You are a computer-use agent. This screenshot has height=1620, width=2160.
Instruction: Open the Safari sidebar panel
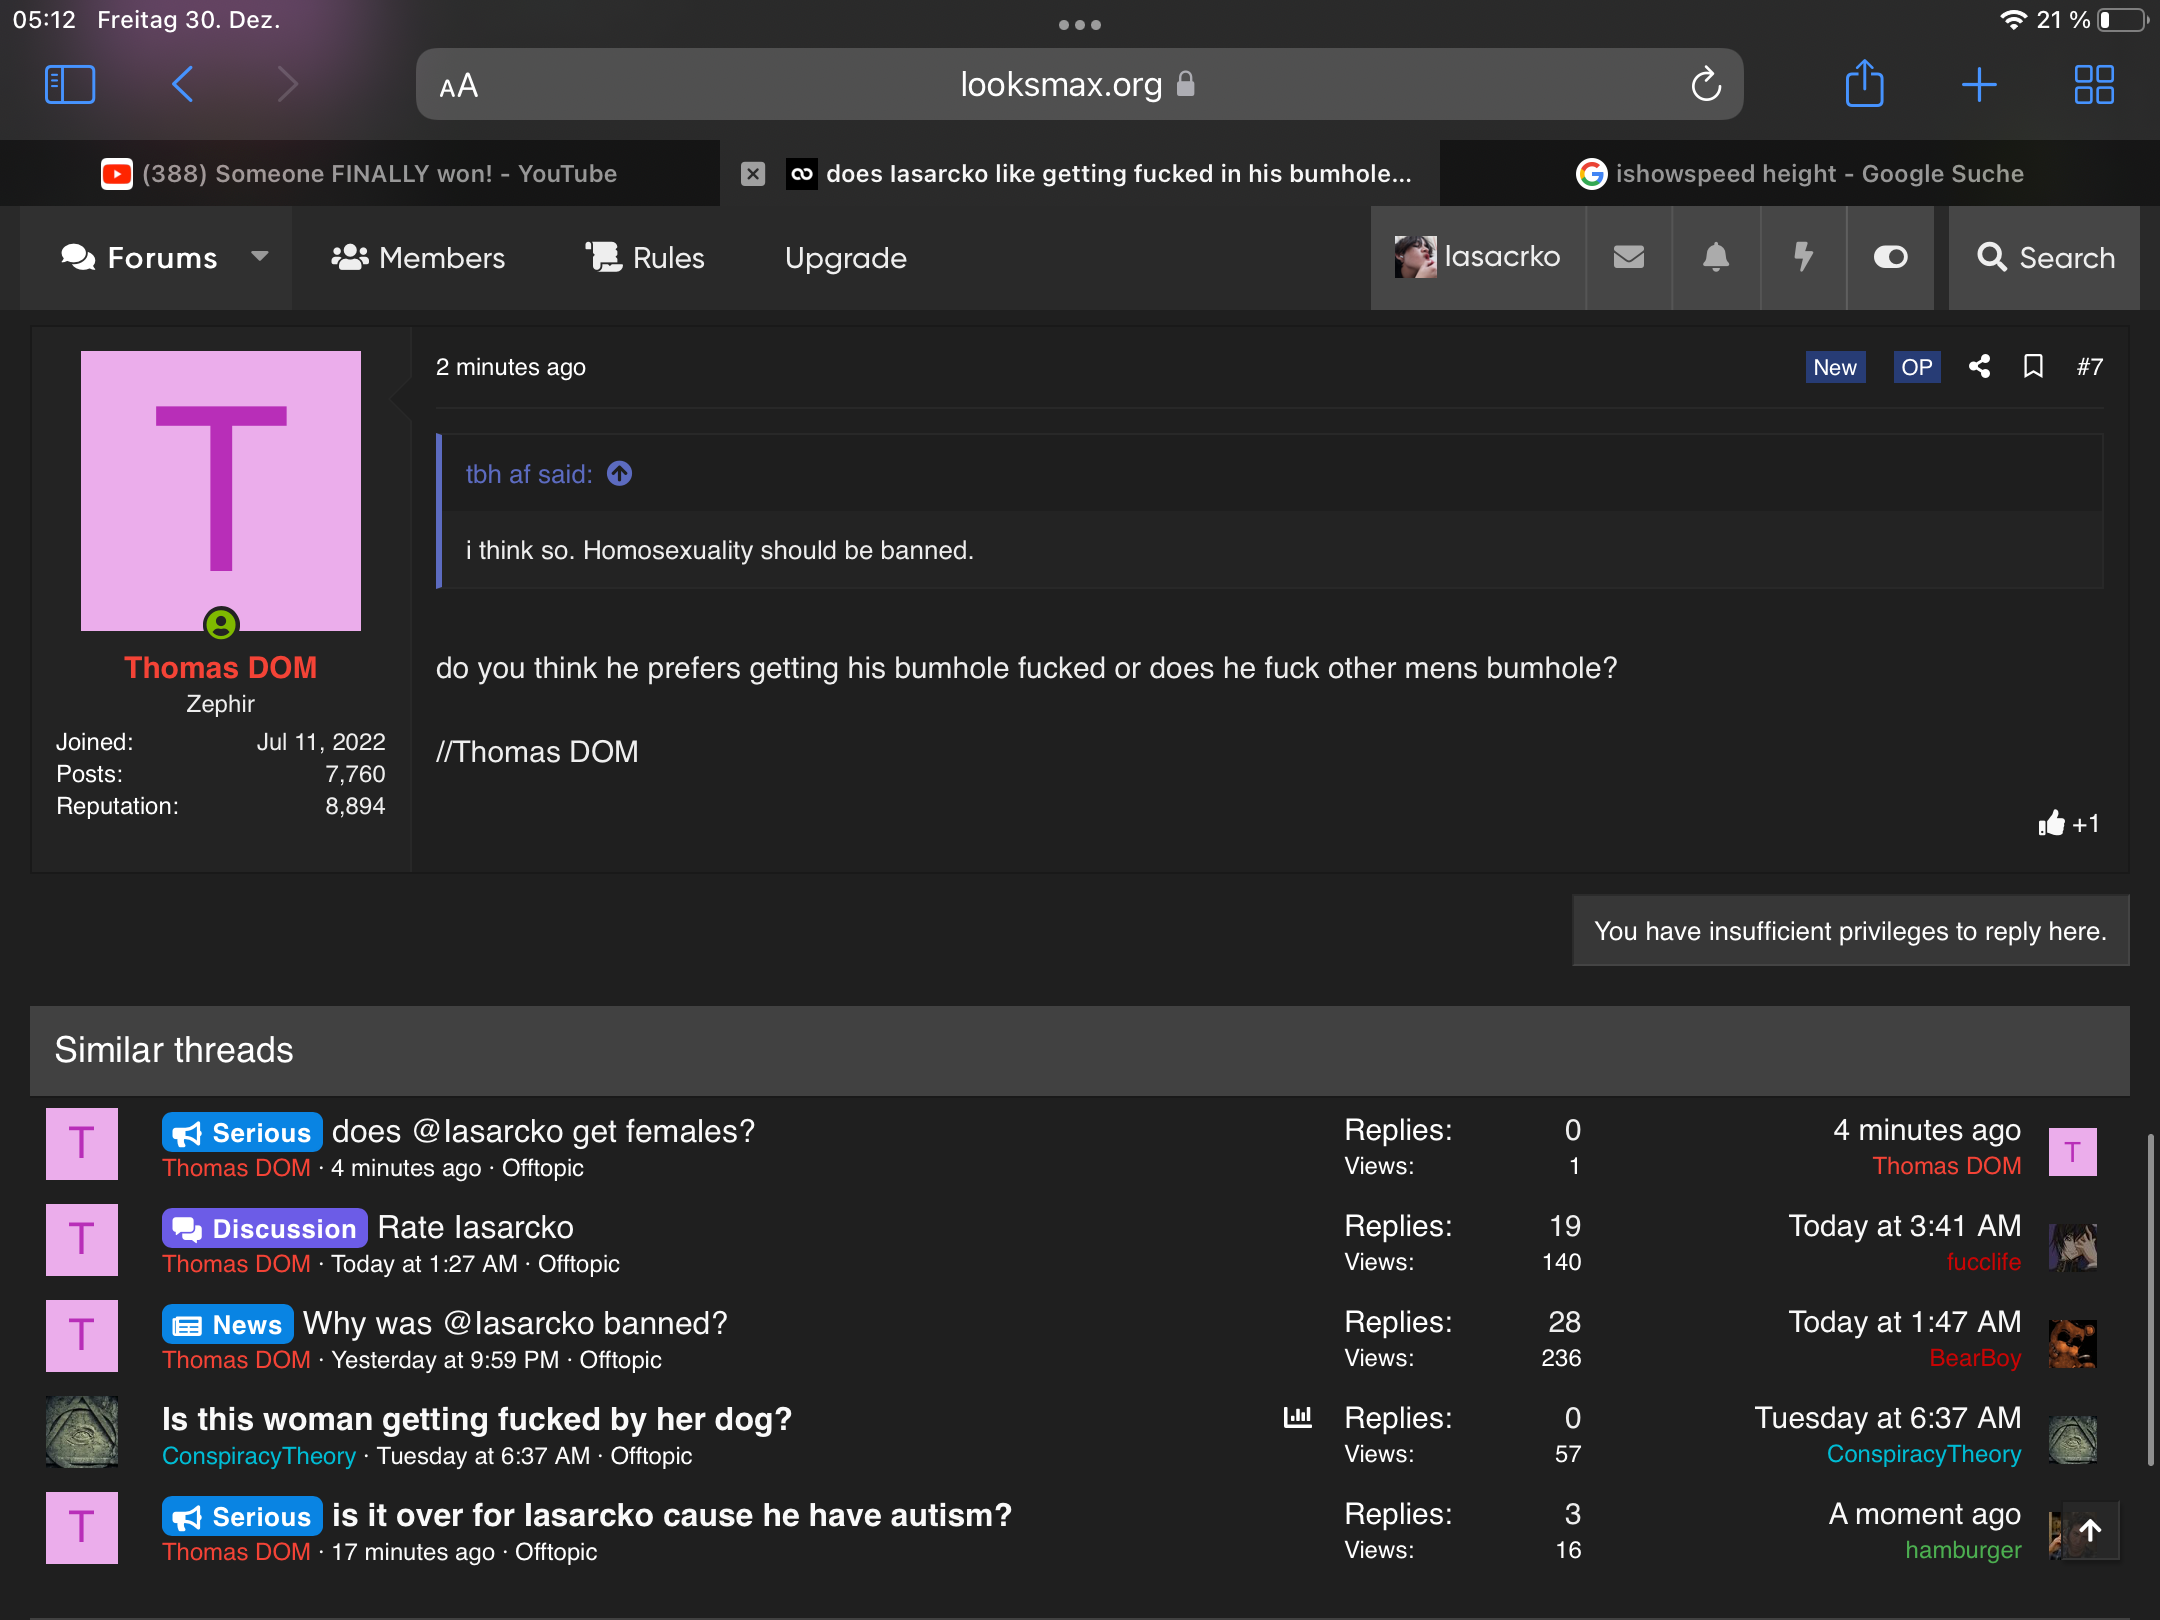coord(70,85)
